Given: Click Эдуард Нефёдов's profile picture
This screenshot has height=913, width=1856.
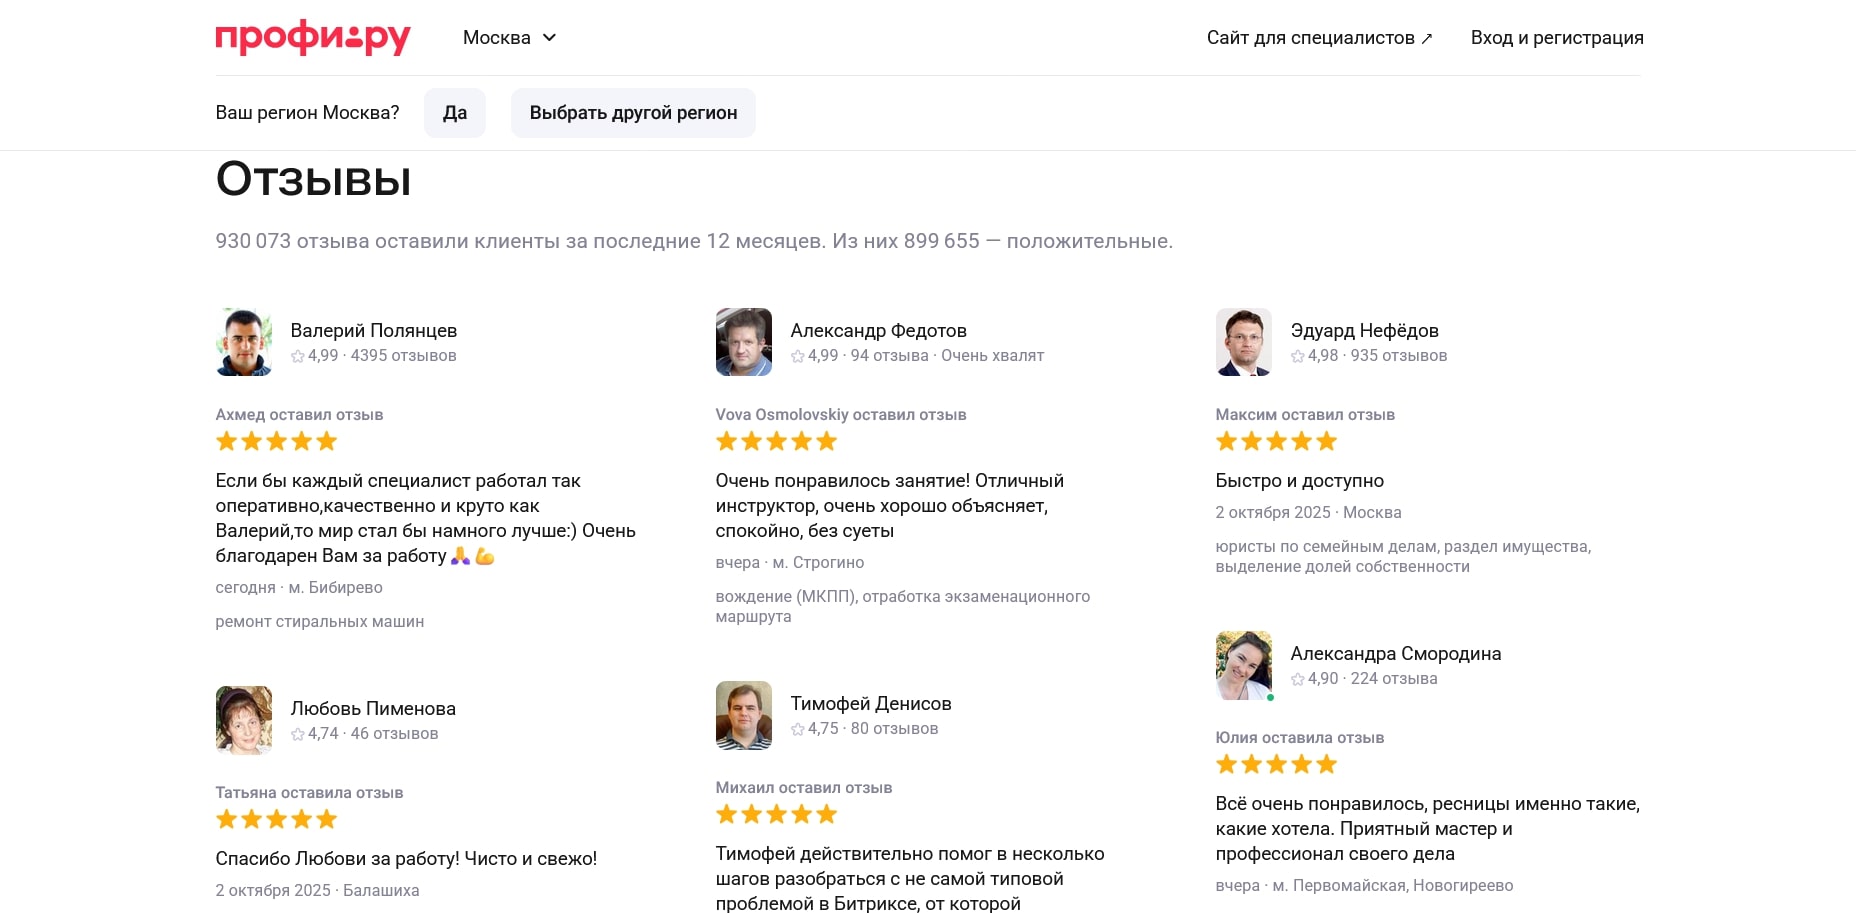Looking at the screenshot, I should (x=1244, y=342).
